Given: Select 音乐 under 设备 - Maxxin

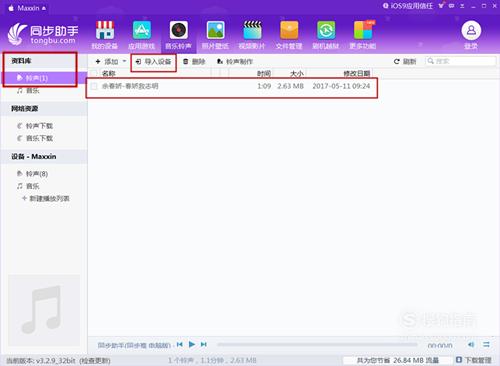Looking at the screenshot, I should tap(28, 186).
